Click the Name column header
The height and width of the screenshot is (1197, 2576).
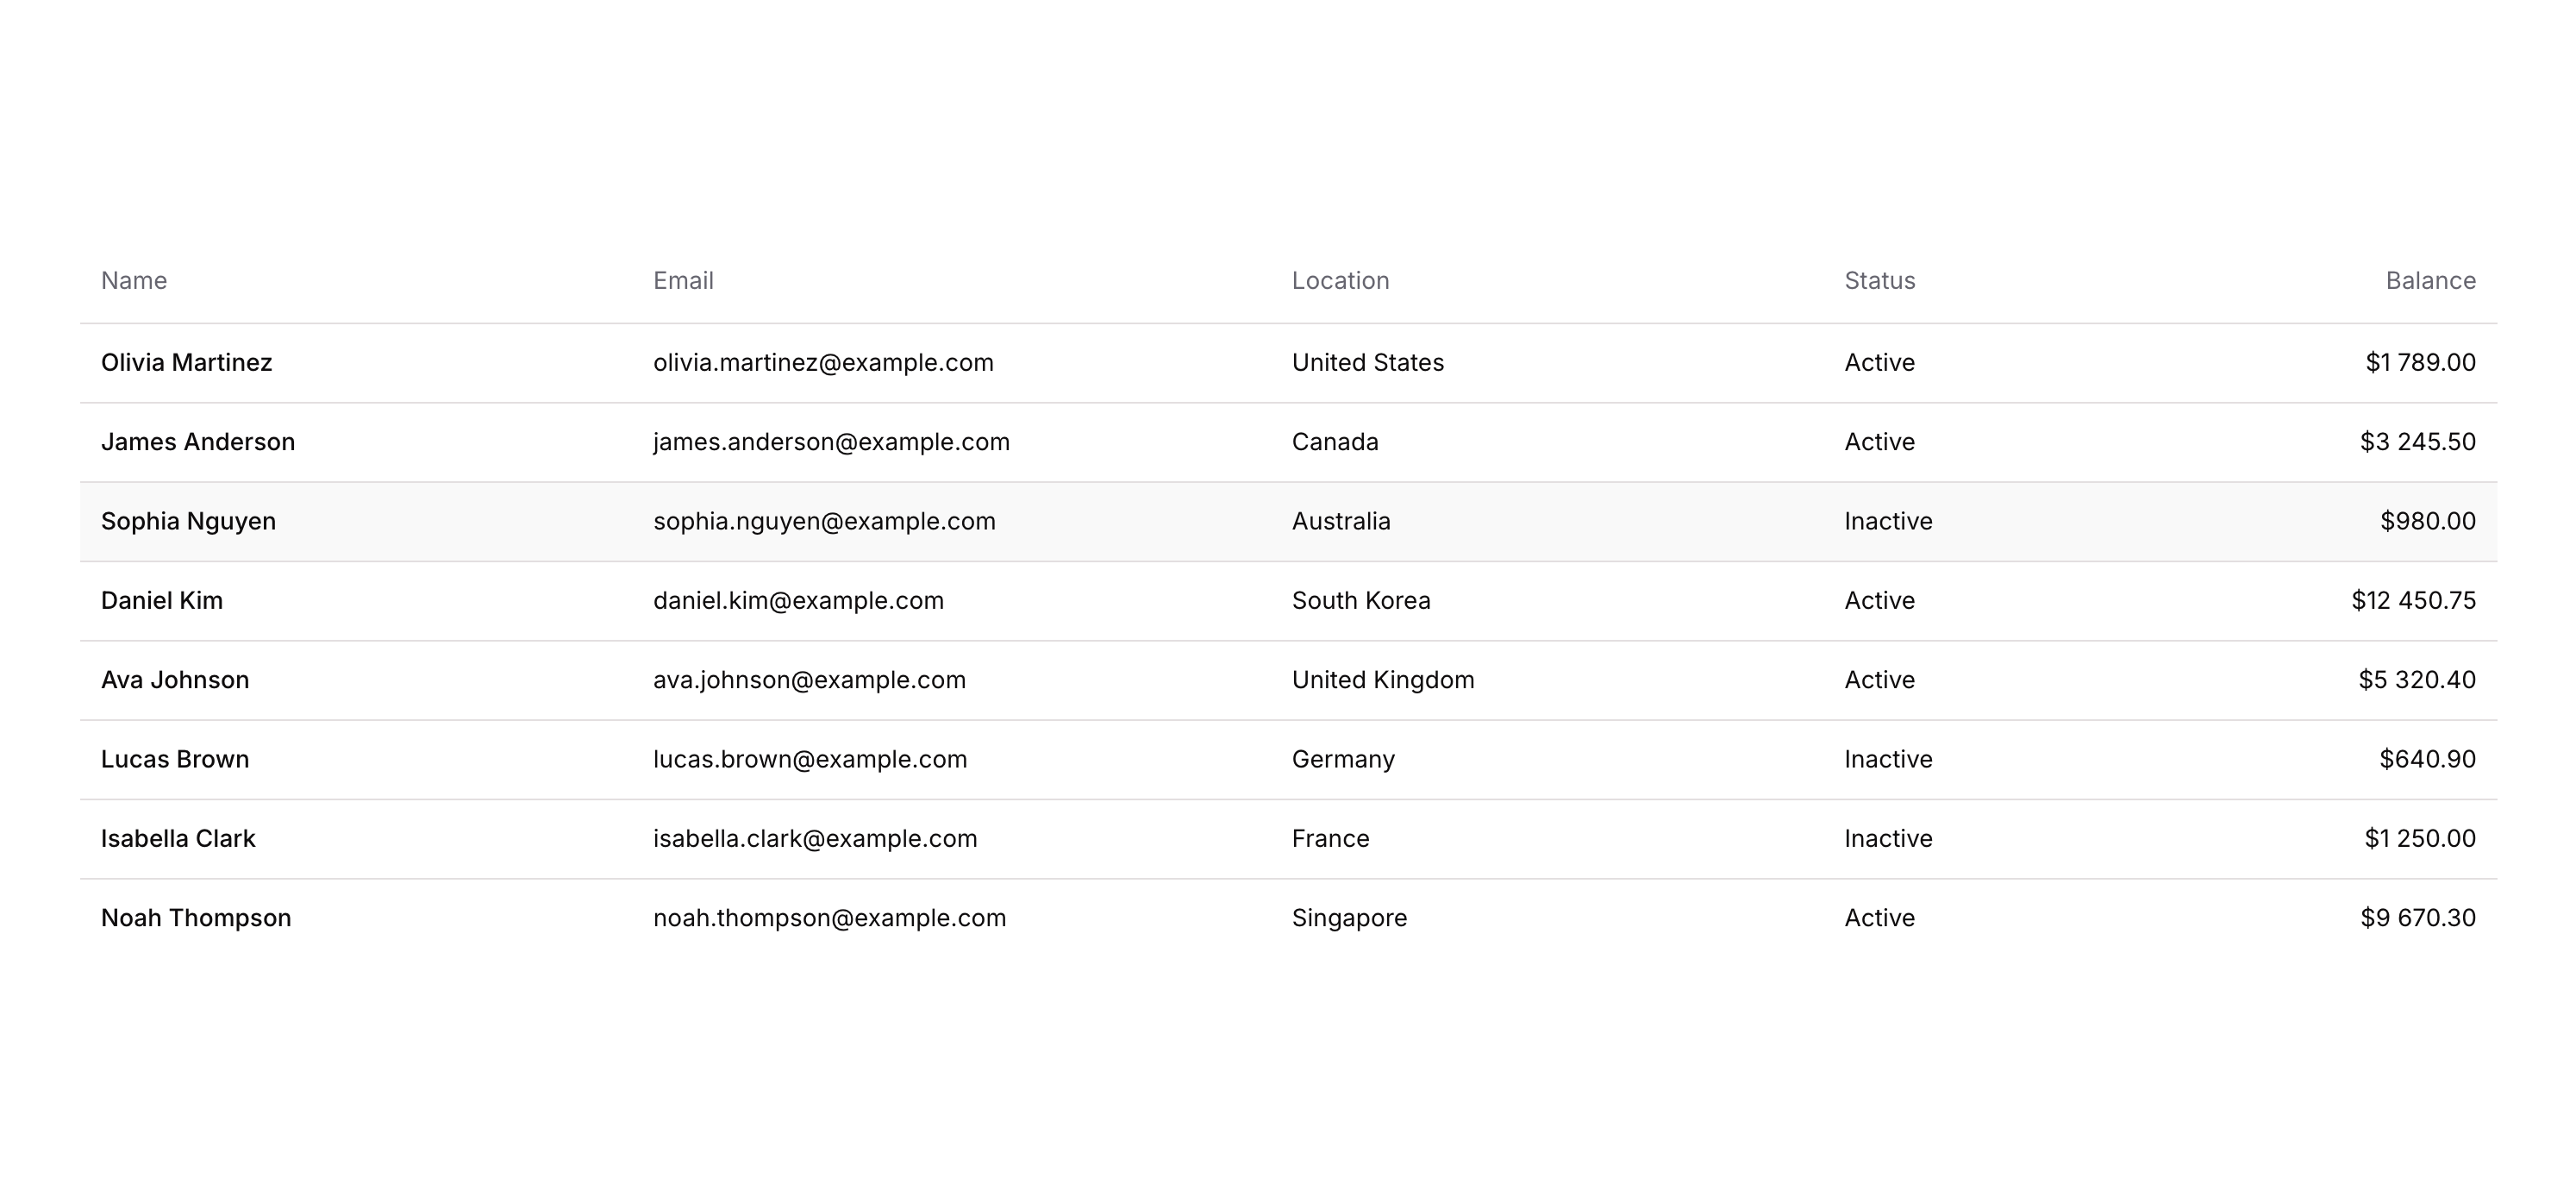(x=134, y=281)
